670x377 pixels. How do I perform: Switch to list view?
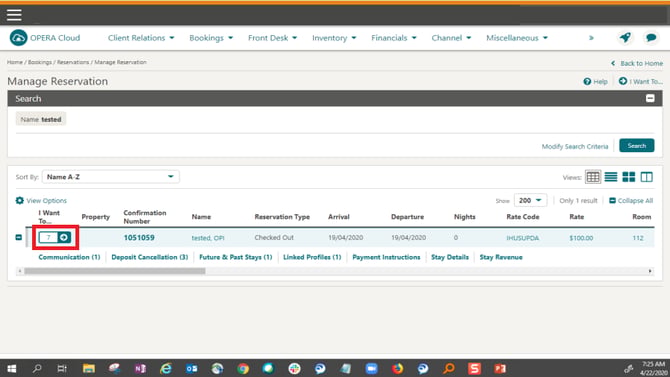tap(611, 177)
